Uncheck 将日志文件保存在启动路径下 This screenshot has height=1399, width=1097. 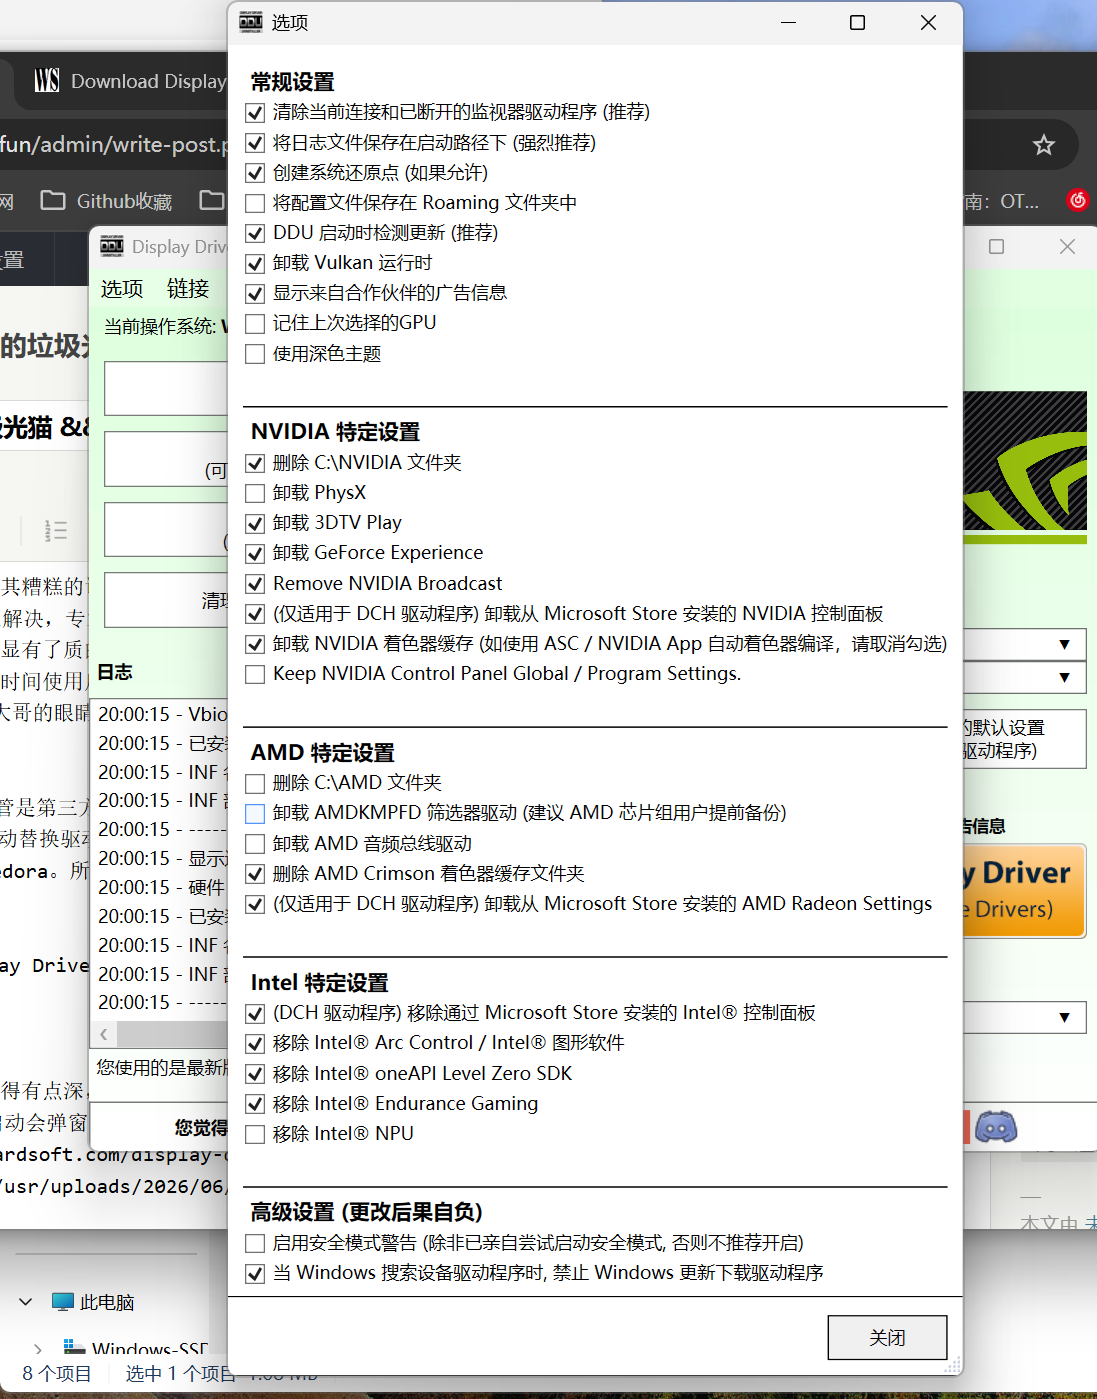tap(255, 143)
